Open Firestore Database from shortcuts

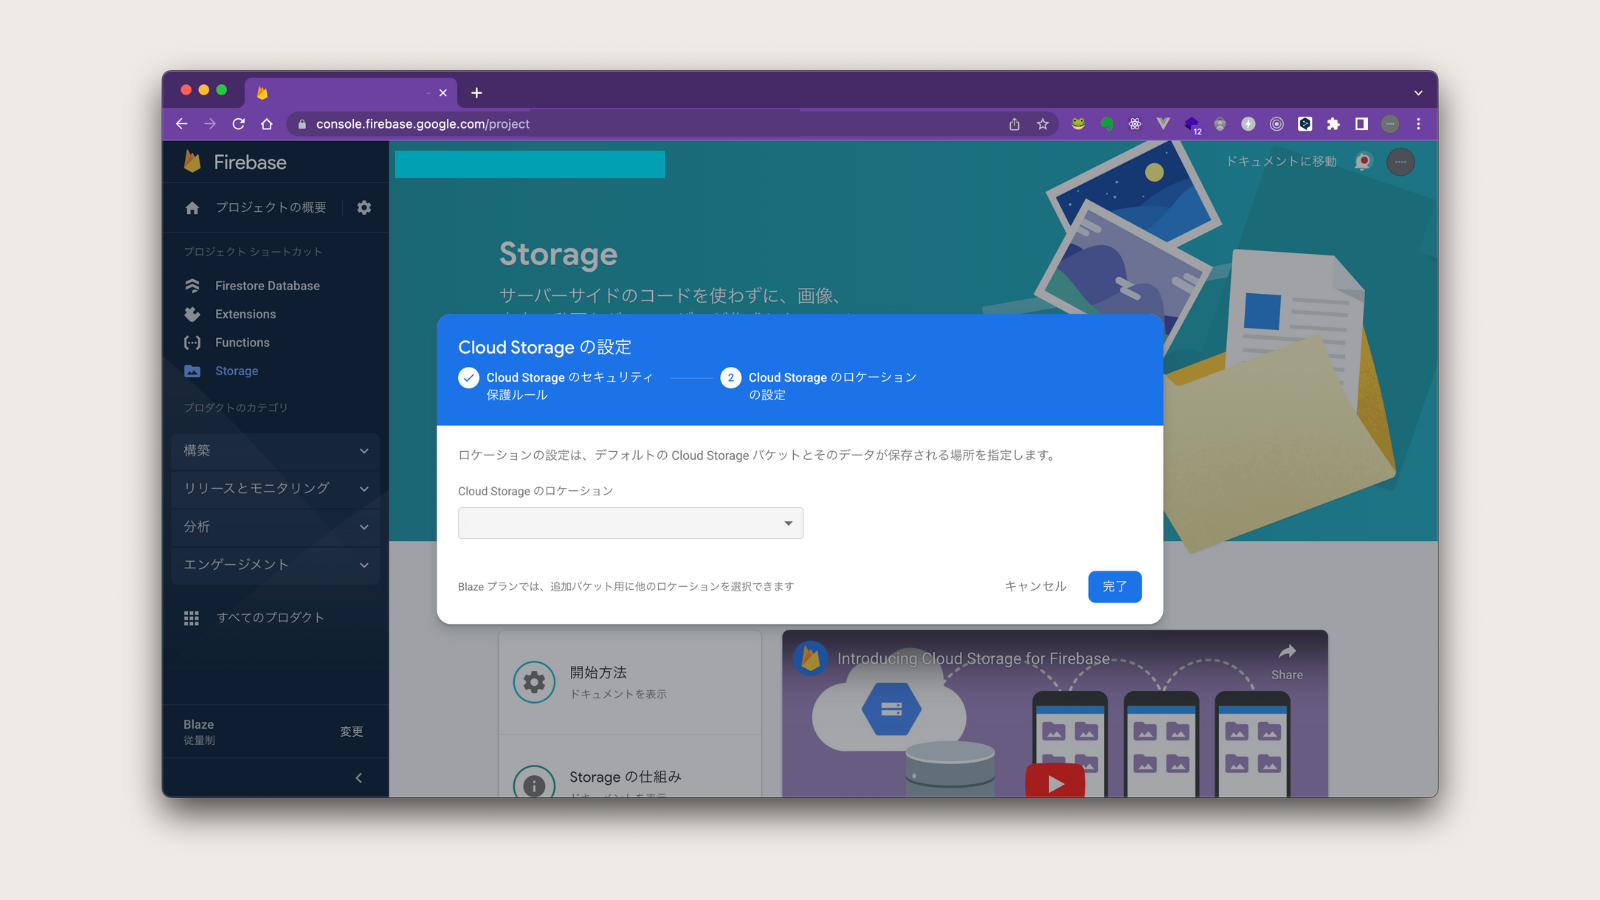[x=267, y=286]
